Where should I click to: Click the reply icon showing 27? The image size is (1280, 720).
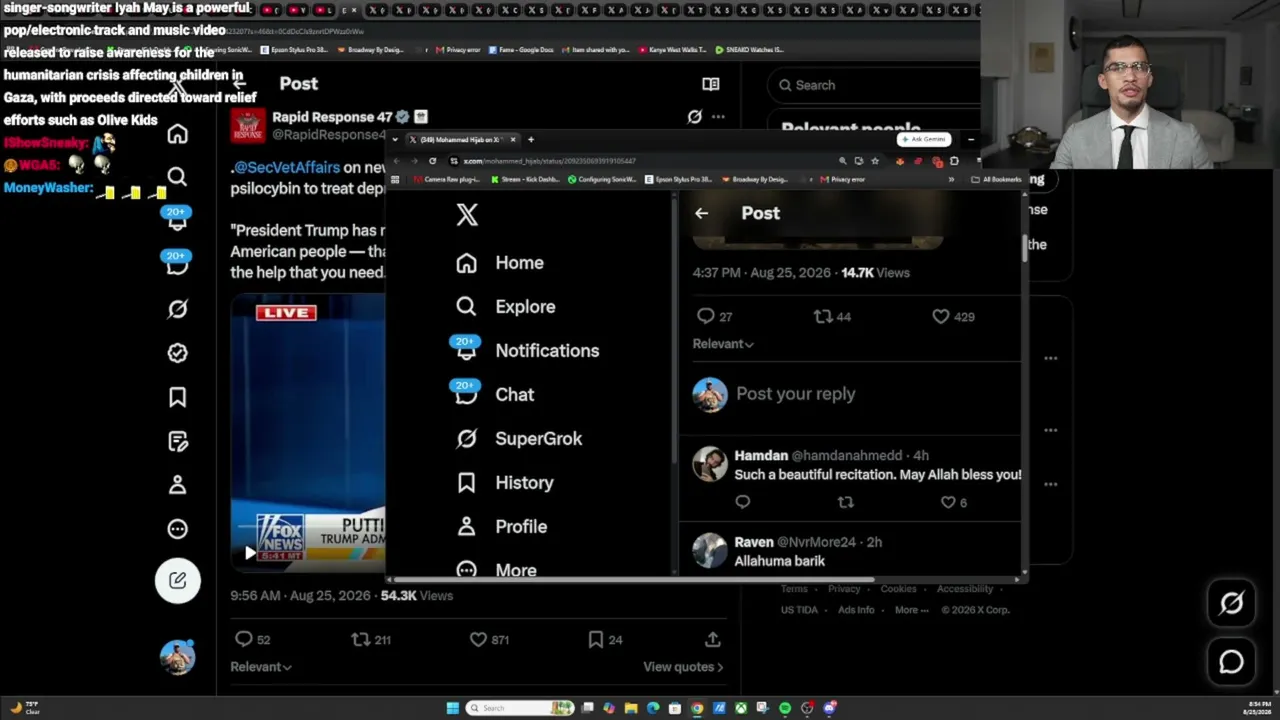[706, 316]
